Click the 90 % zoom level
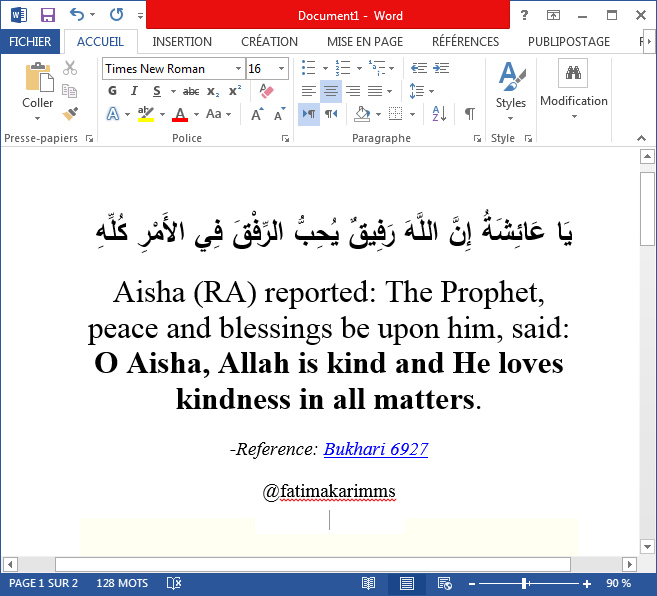The image size is (657, 596). point(618,583)
